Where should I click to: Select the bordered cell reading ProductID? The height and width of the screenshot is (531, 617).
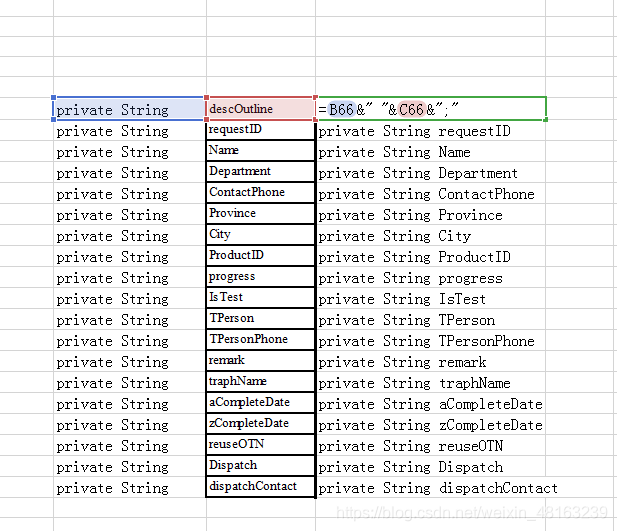(x=260, y=255)
